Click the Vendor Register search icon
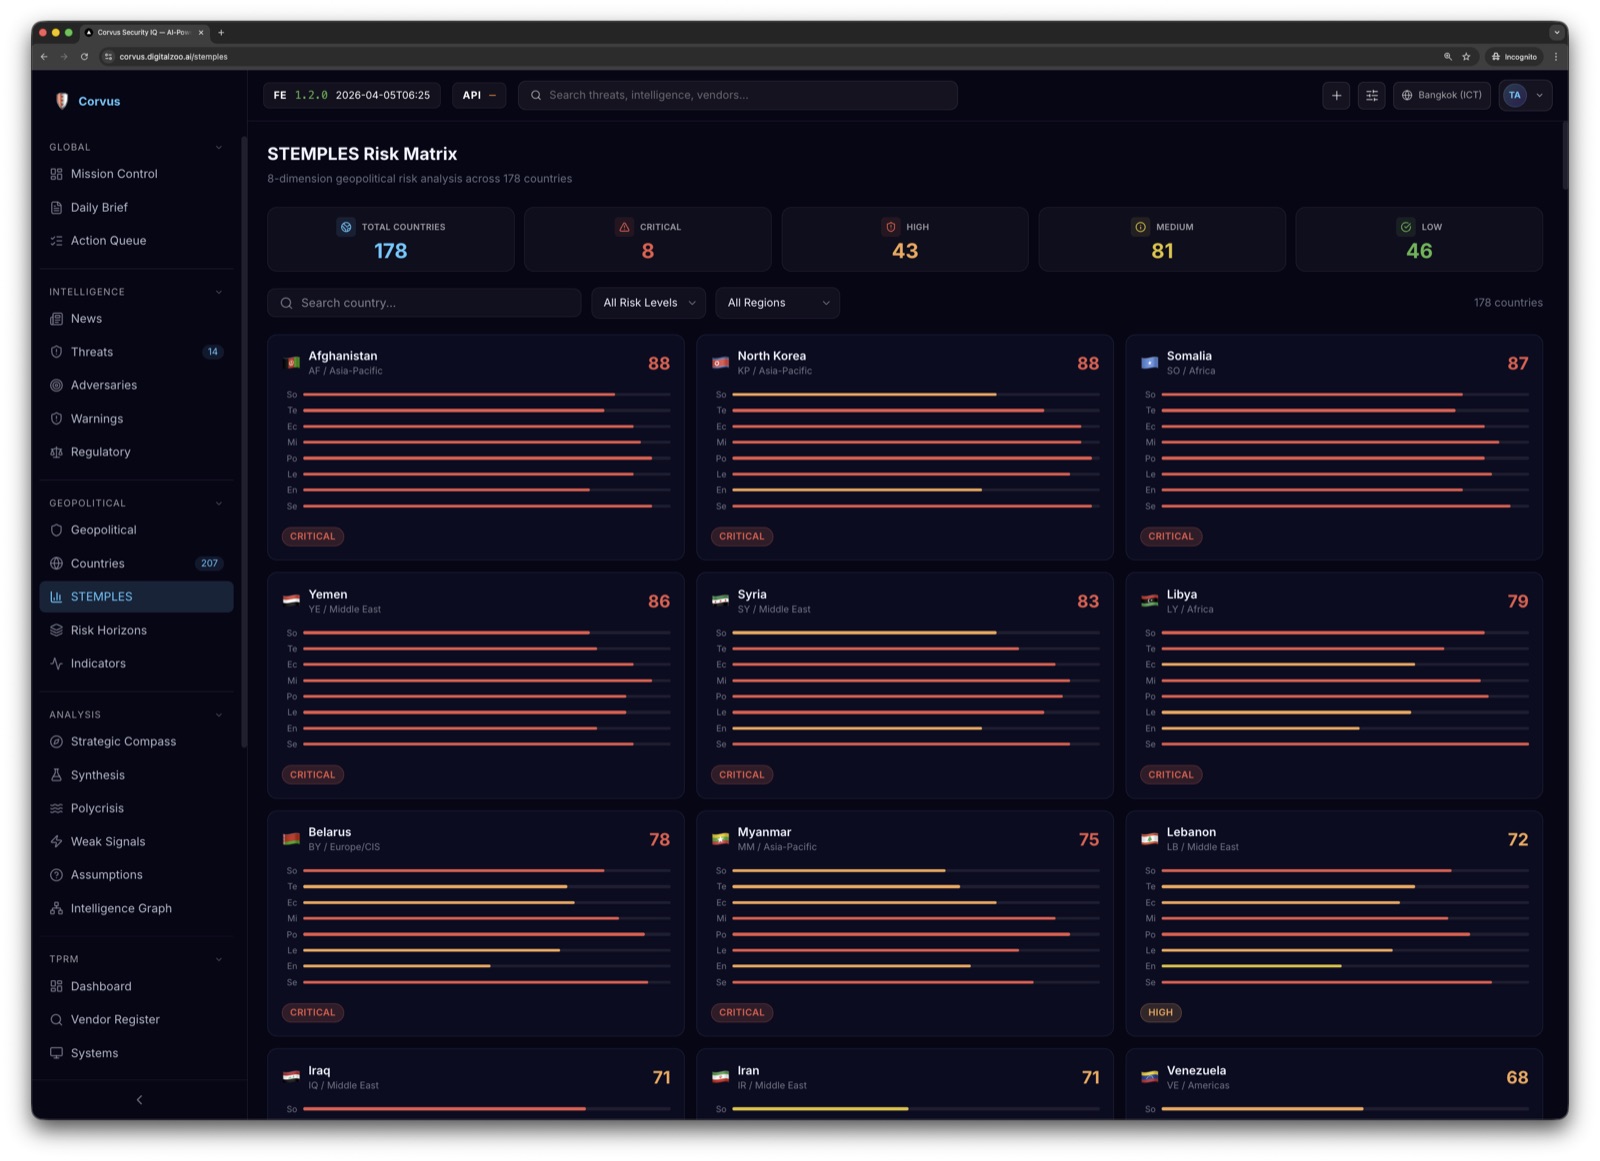1600x1161 pixels. point(56,1020)
